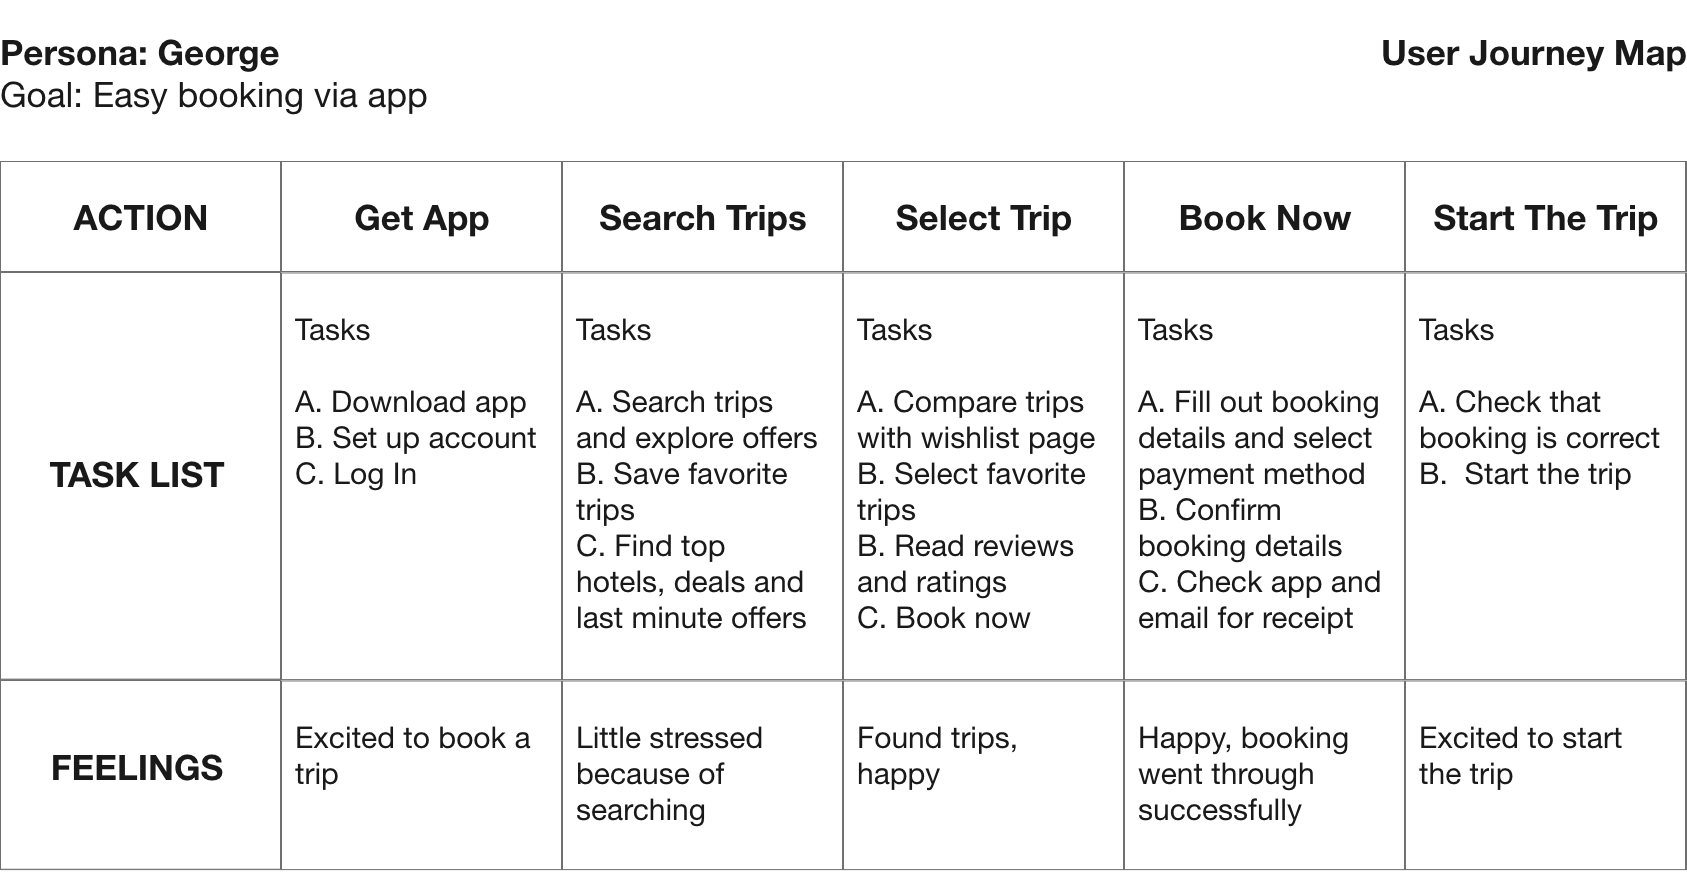
Task: Select the 'Happy, booking went through successfully' cell
Action: point(1243,774)
